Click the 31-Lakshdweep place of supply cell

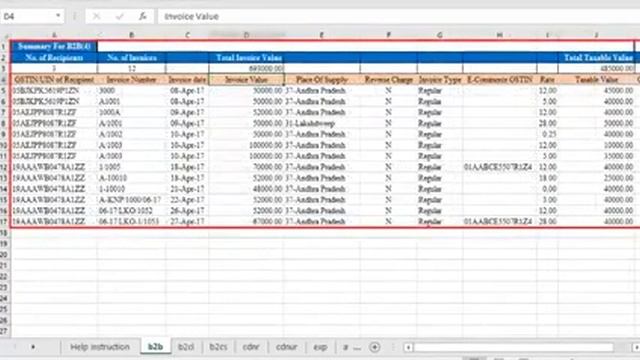(322, 123)
